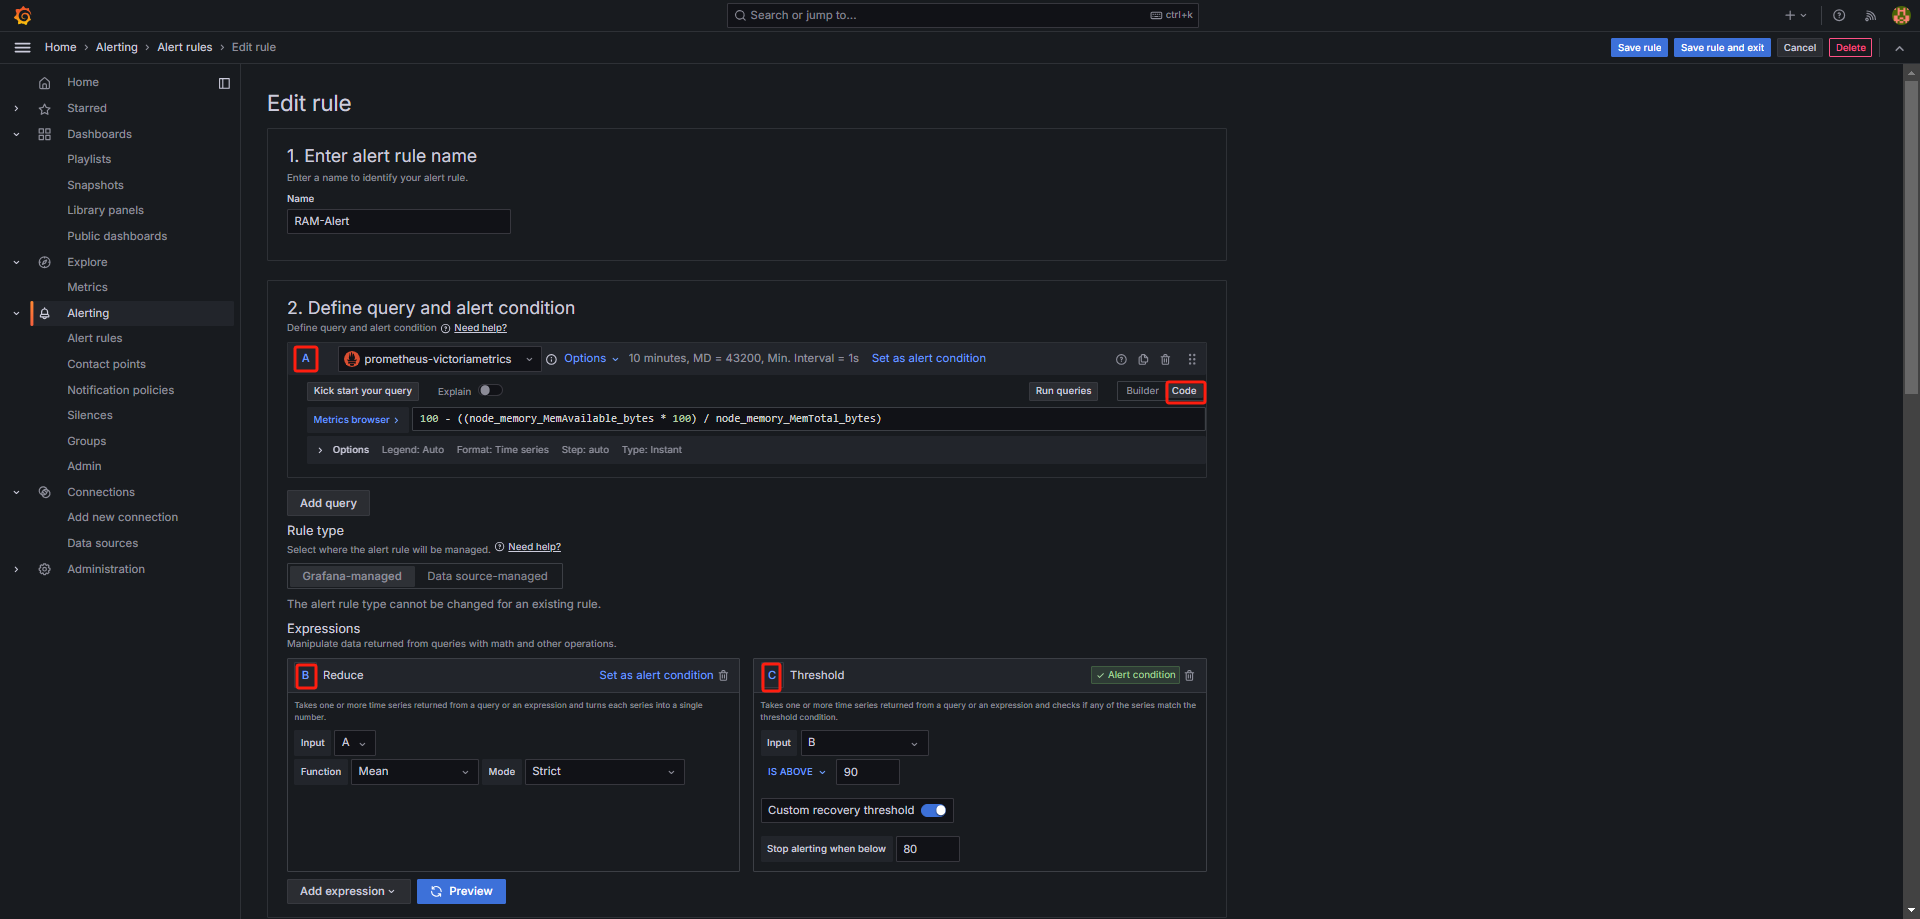Click the Grafana logo
Screen dimensions: 1920x919
(x=22, y=16)
